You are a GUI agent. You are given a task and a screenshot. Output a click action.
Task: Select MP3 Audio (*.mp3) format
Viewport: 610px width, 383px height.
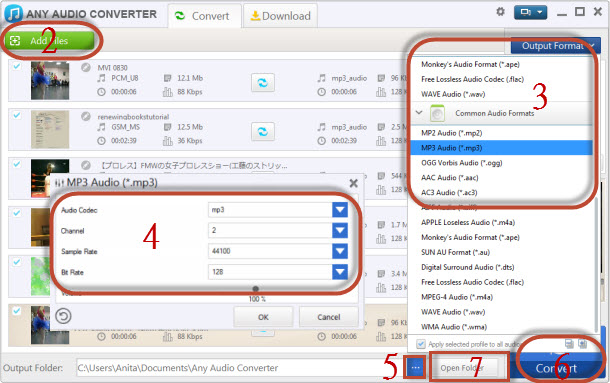[x=501, y=148]
